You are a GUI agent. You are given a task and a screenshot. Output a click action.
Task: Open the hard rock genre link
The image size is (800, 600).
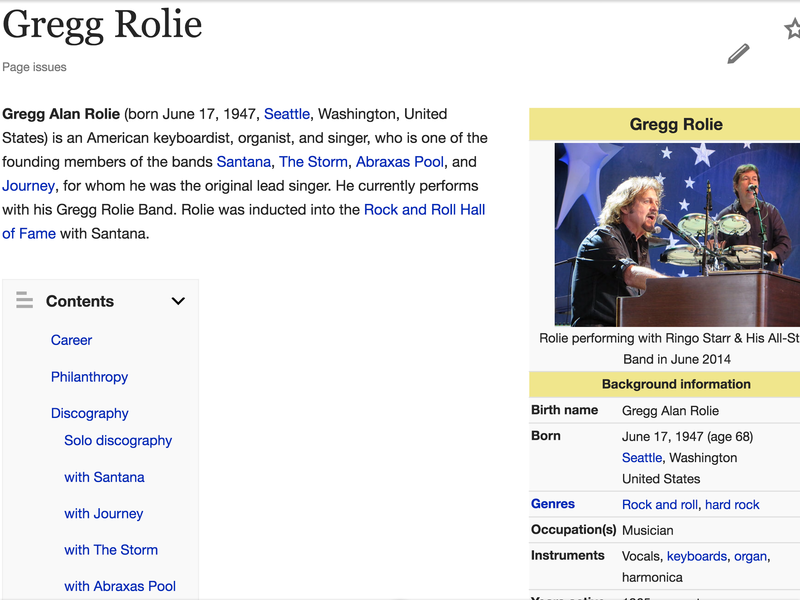pyautogui.click(x=732, y=505)
